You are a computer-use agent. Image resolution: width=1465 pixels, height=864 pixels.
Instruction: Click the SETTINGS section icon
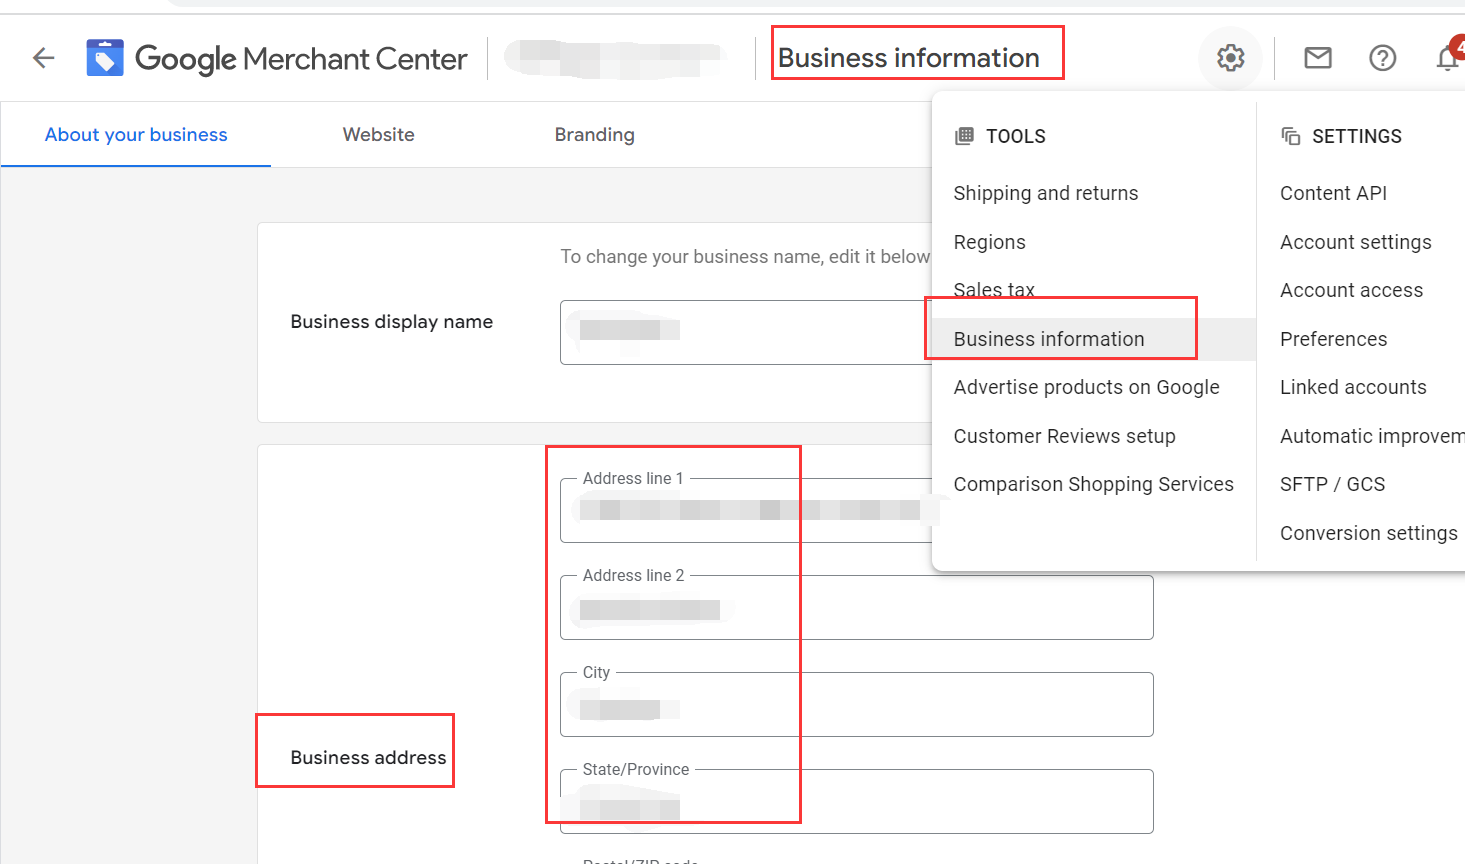click(1289, 136)
